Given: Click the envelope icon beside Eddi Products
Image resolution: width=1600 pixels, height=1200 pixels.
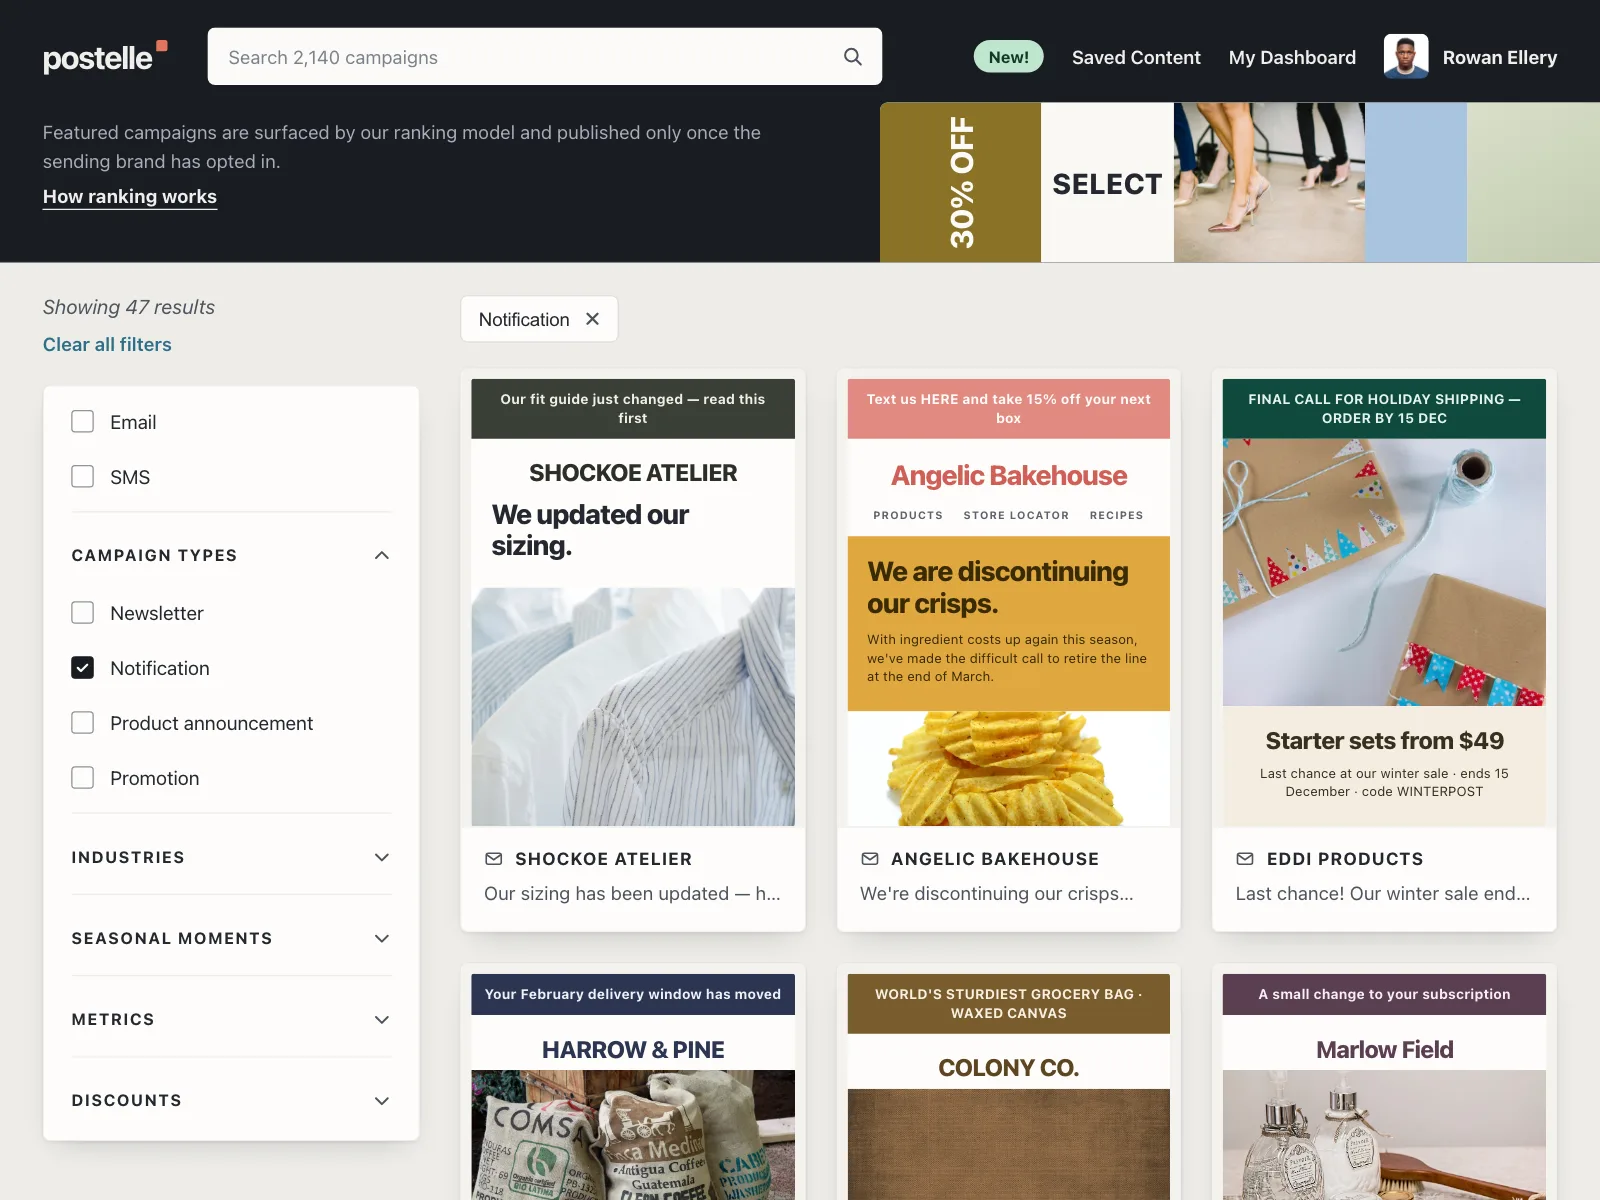Looking at the screenshot, I should point(1245,859).
